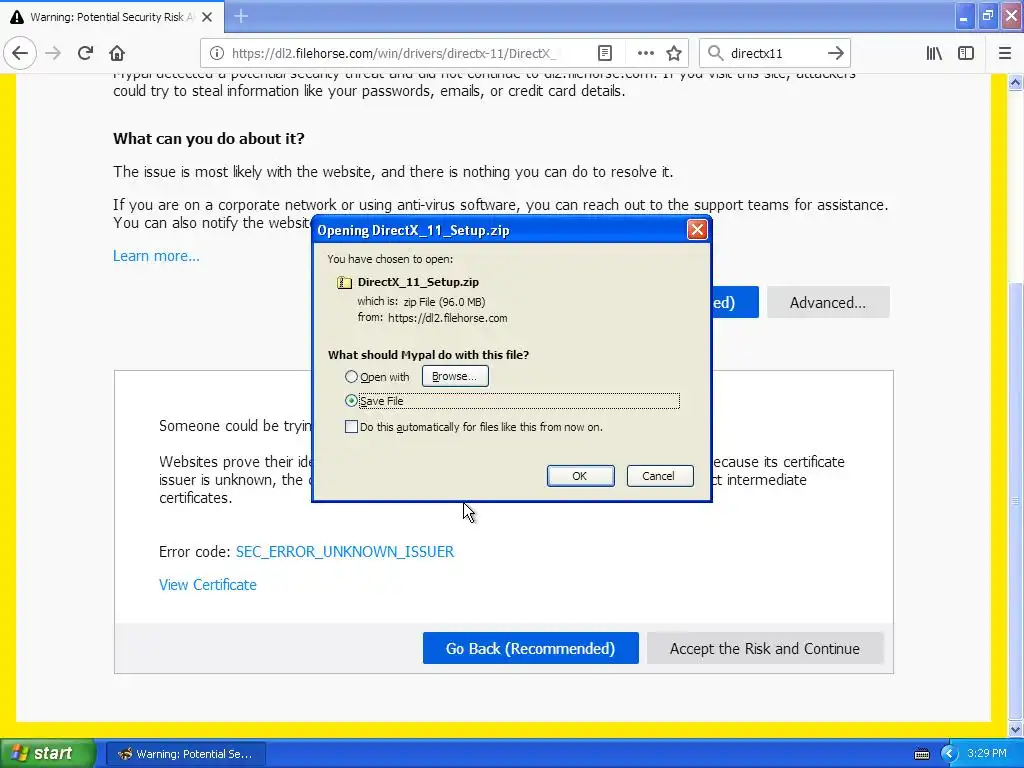
Task: Show sidebars icon in toolbar
Action: click(x=966, y=54)
